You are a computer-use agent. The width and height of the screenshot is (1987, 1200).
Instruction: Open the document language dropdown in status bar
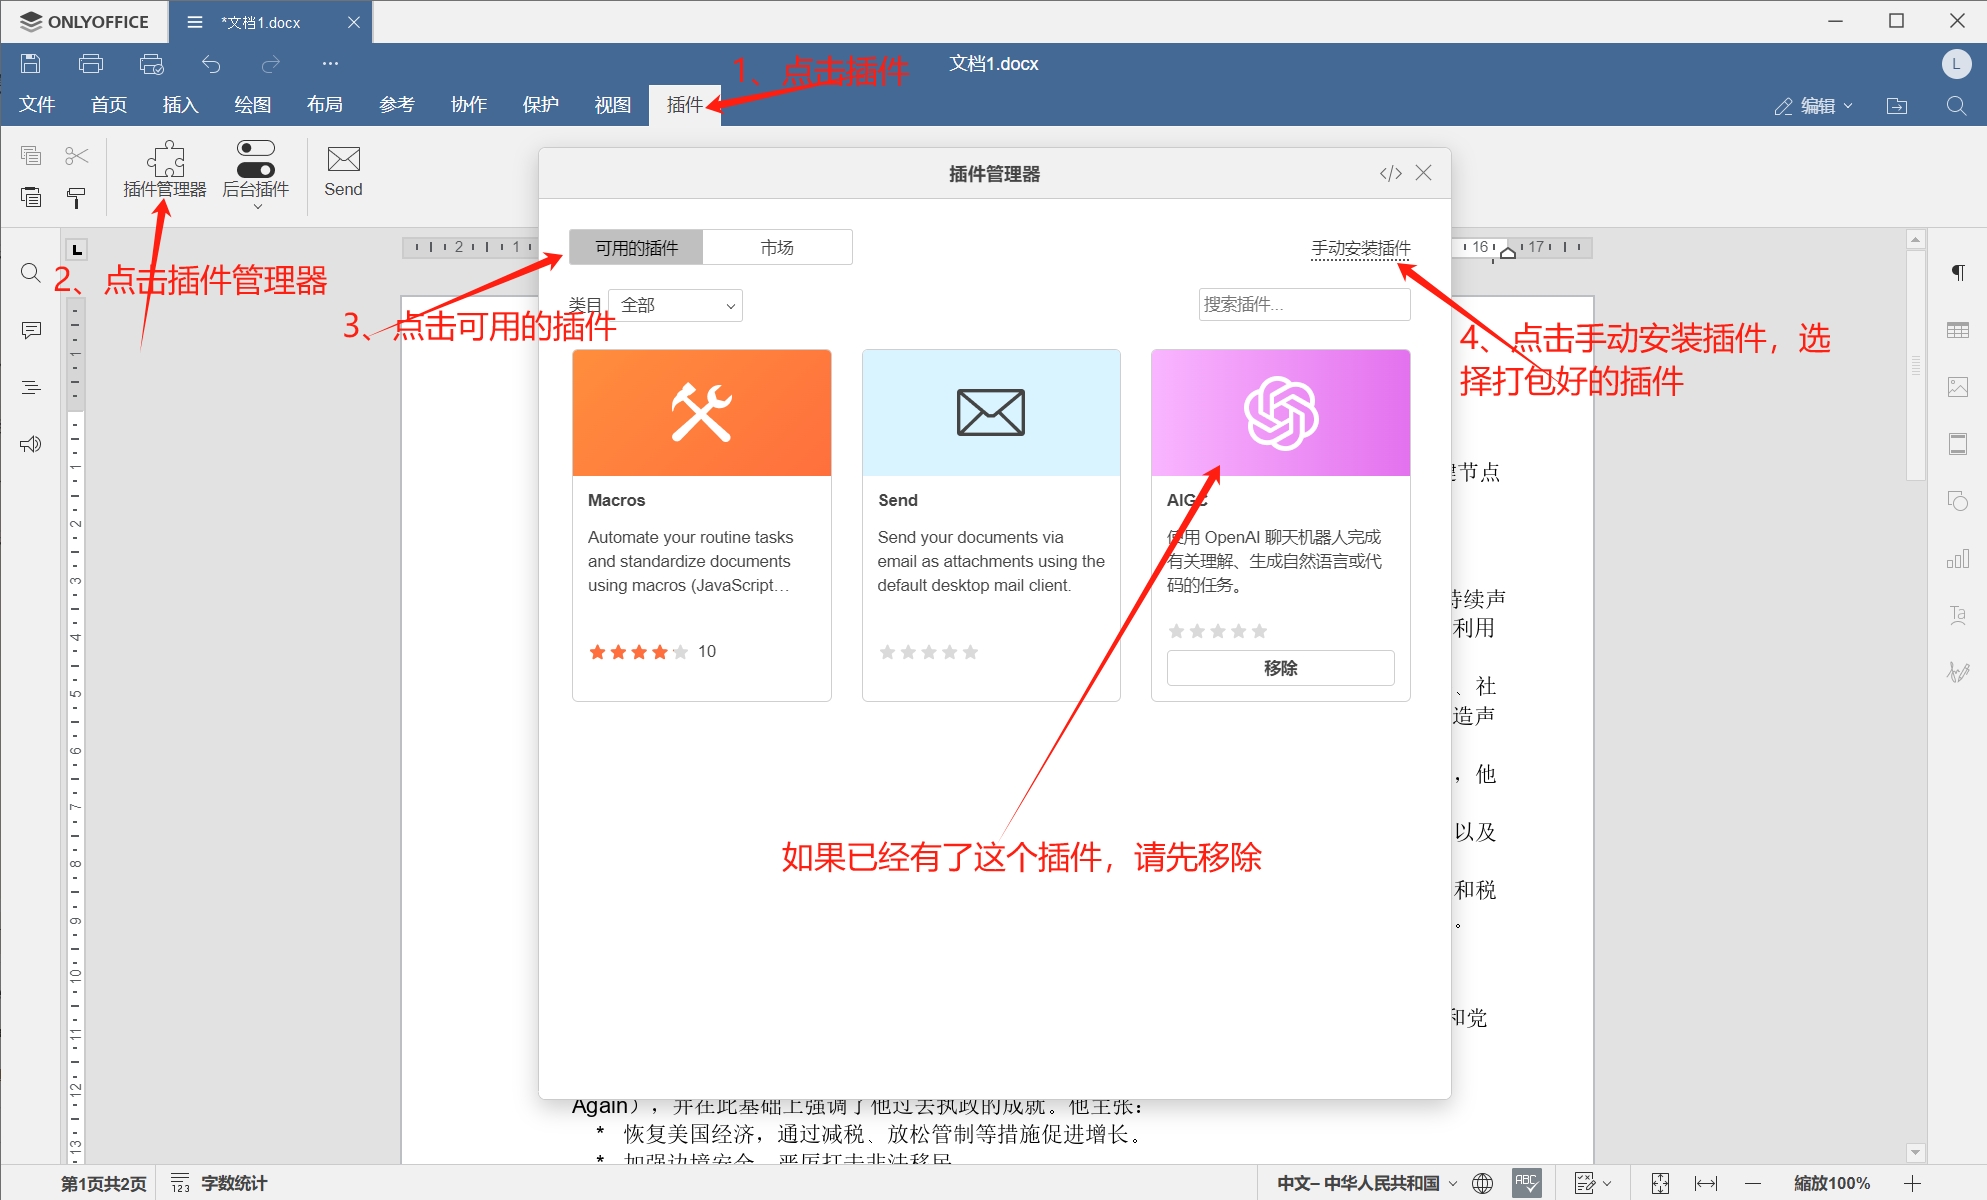tap(1366, 1183)
